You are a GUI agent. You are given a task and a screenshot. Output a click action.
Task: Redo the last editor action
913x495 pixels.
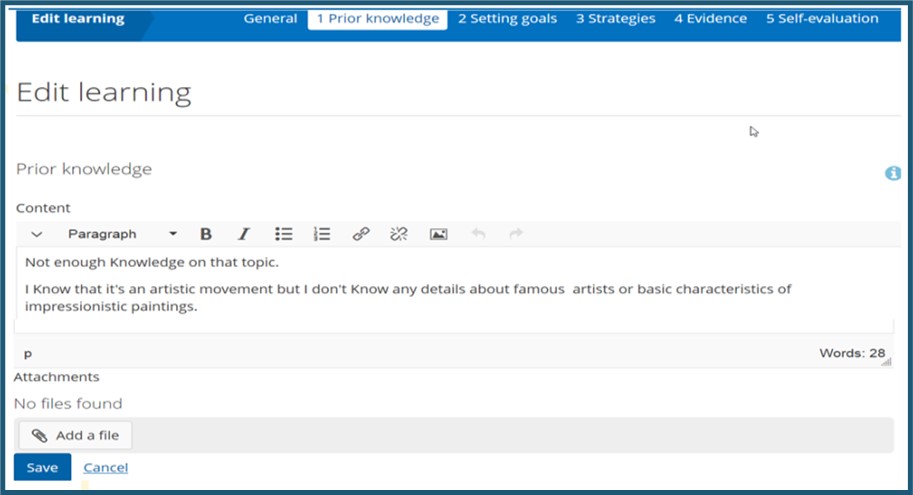[516, 234]
